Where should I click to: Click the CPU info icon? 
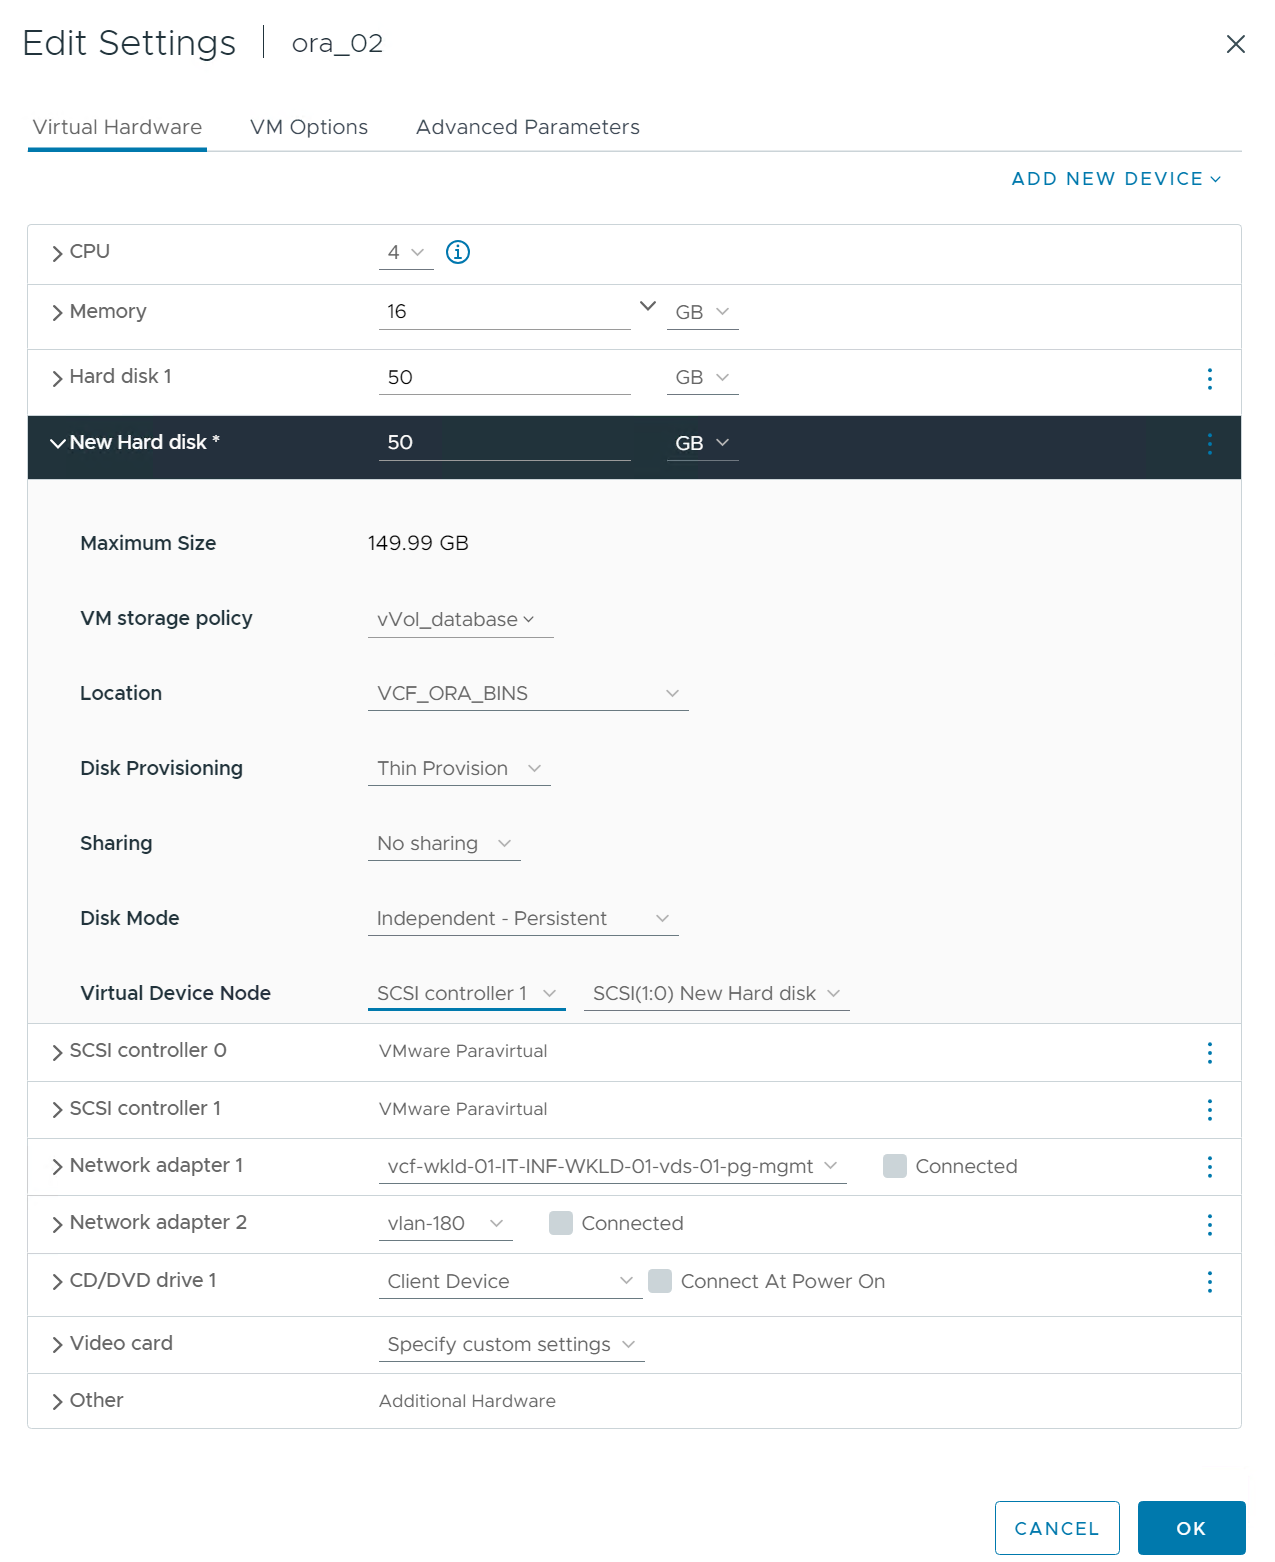[x=458, y=252]
